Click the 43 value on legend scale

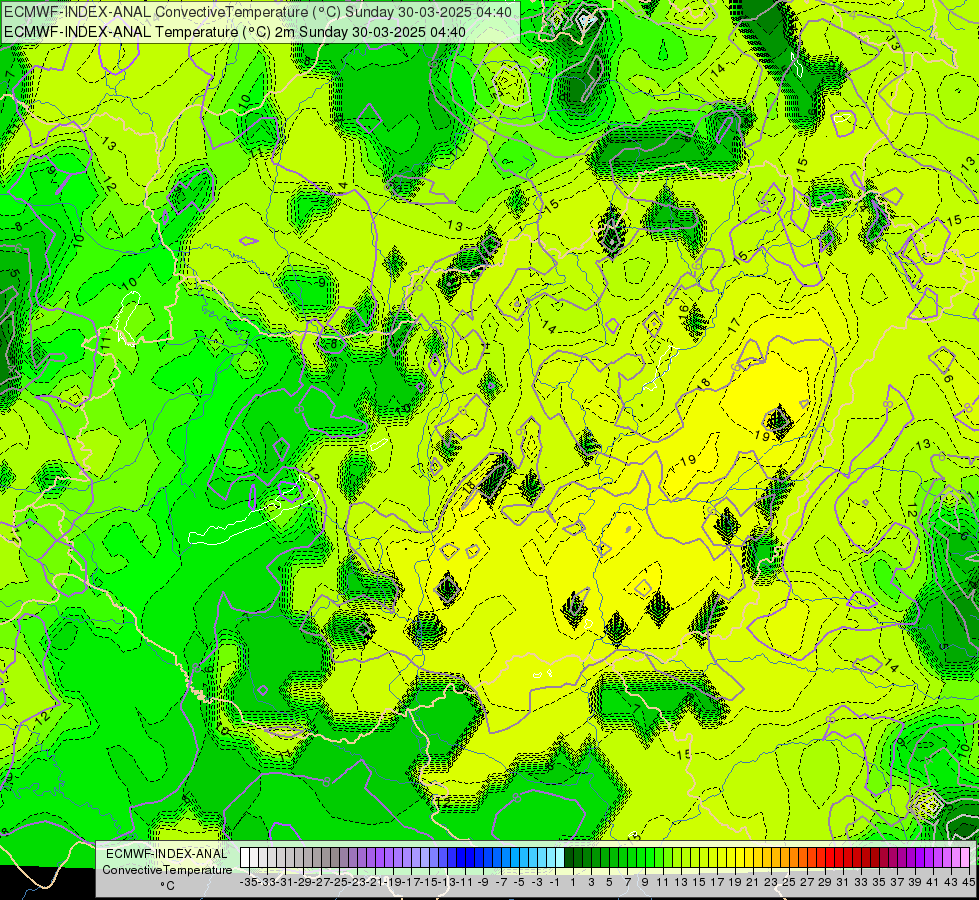[951, 883]
